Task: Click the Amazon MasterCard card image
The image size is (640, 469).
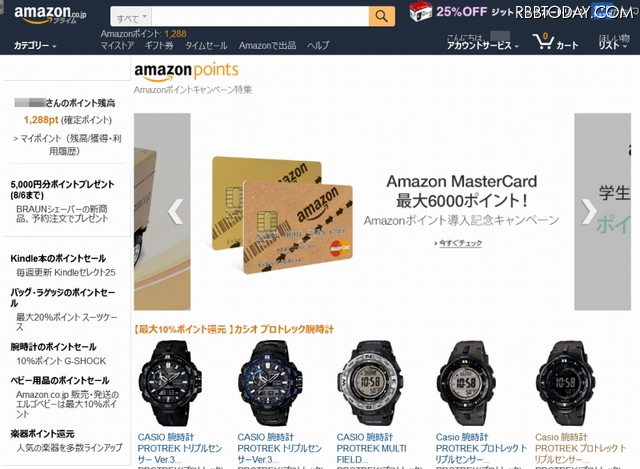Action: click(x=282, y=215)
